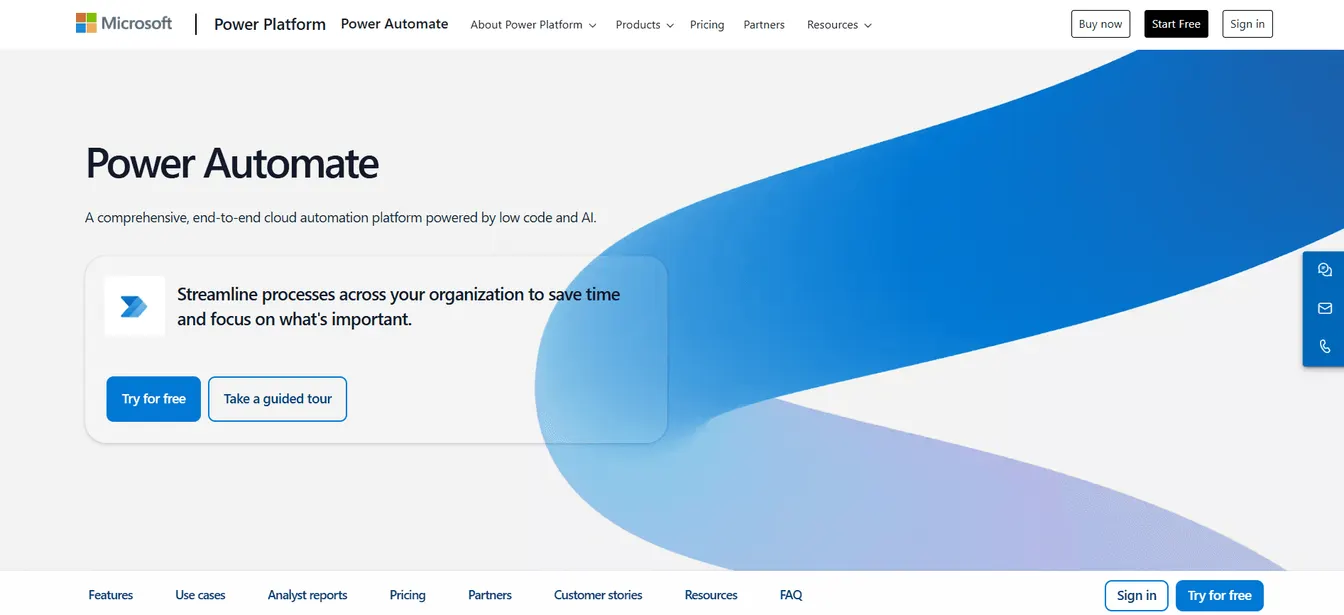Image resolution: width=1344 pixels, height=615 pixels.
Task: Open Pricing in the top navigation
Action: (x=707, y=25)
